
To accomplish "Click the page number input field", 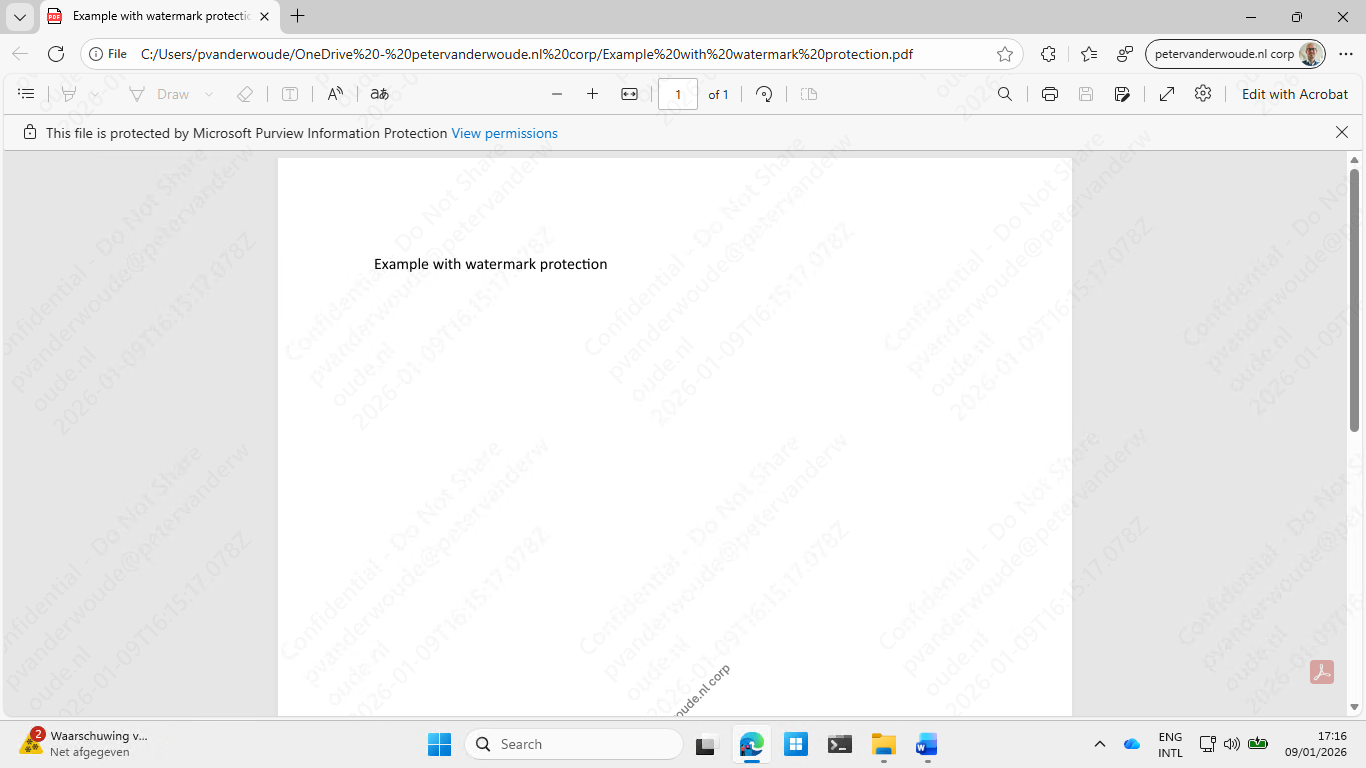I will coord(678,94).
